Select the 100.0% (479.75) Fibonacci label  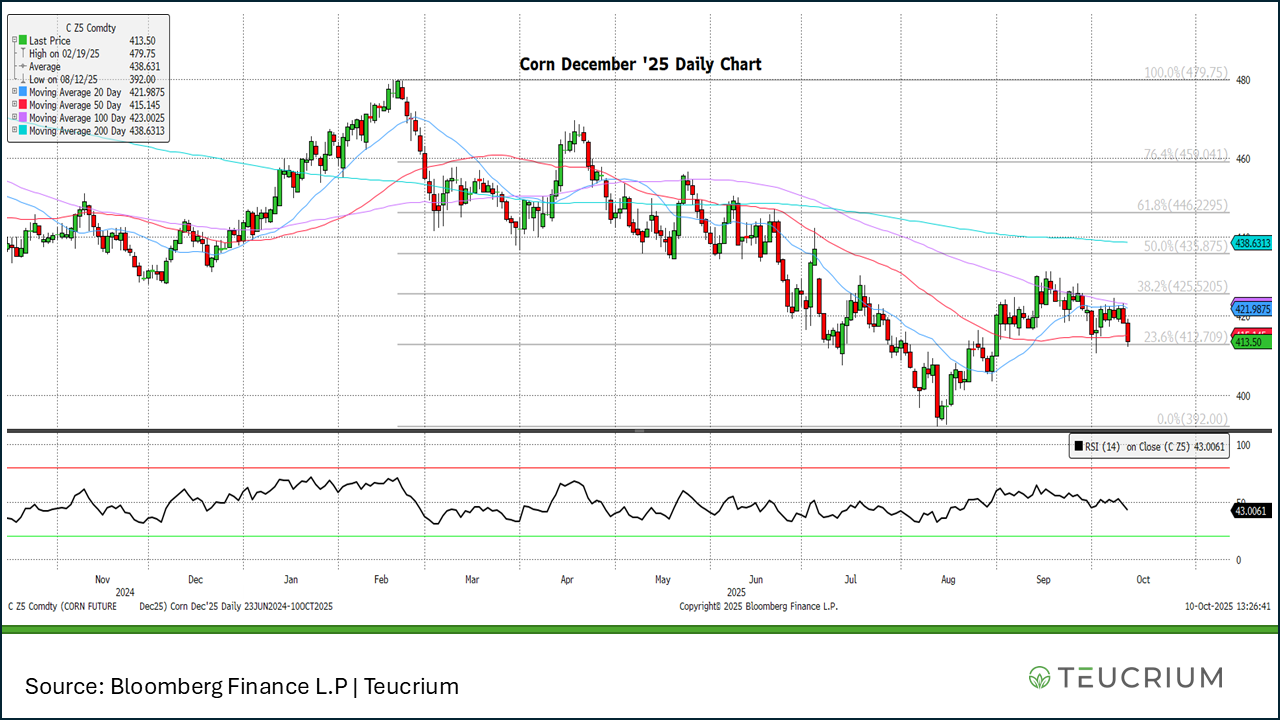point(1185,73)
